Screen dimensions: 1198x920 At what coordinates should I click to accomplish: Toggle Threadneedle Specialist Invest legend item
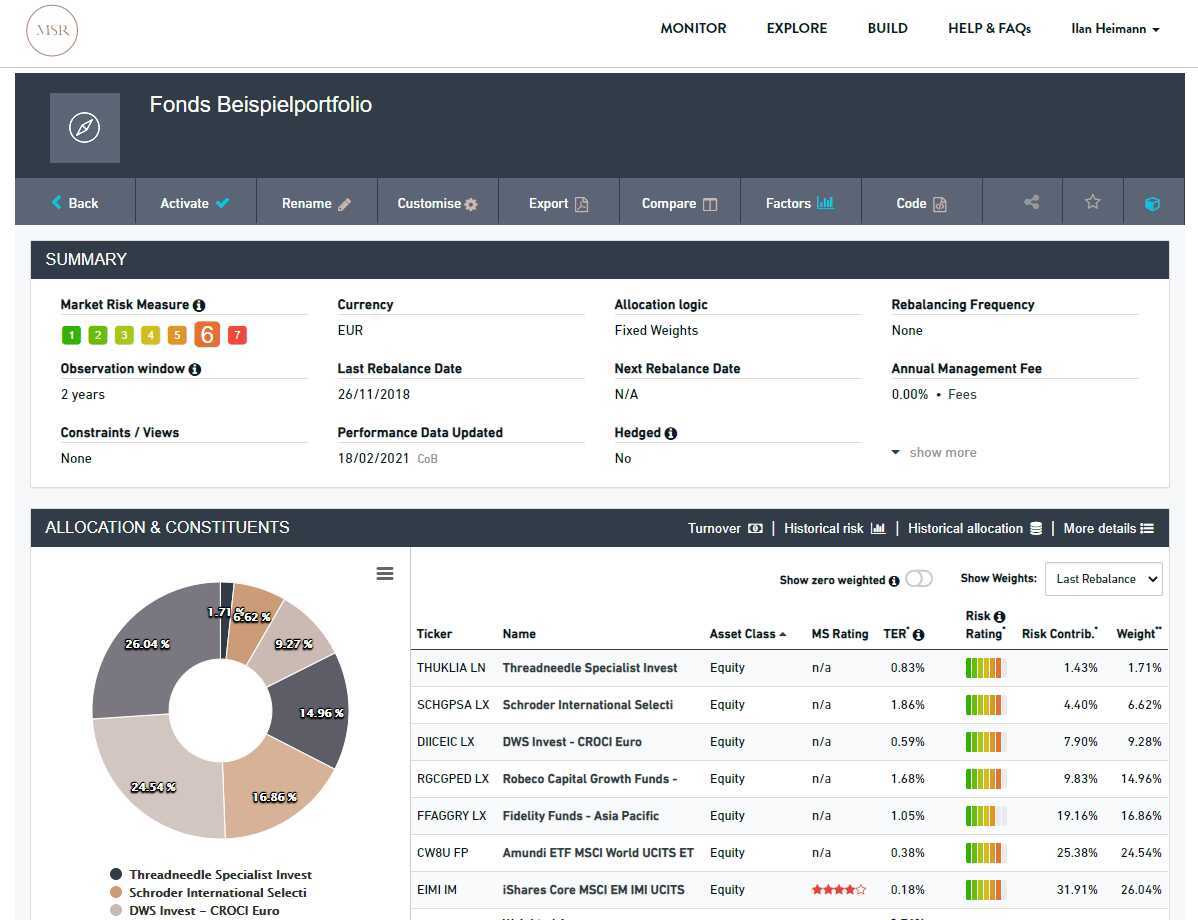pyautogui.click(x=211, y=874)
